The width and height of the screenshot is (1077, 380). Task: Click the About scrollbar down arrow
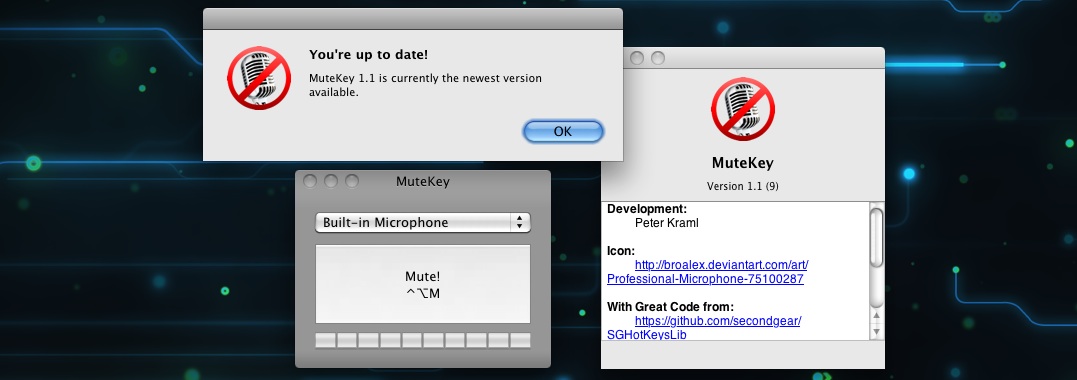tap(876, 331)
